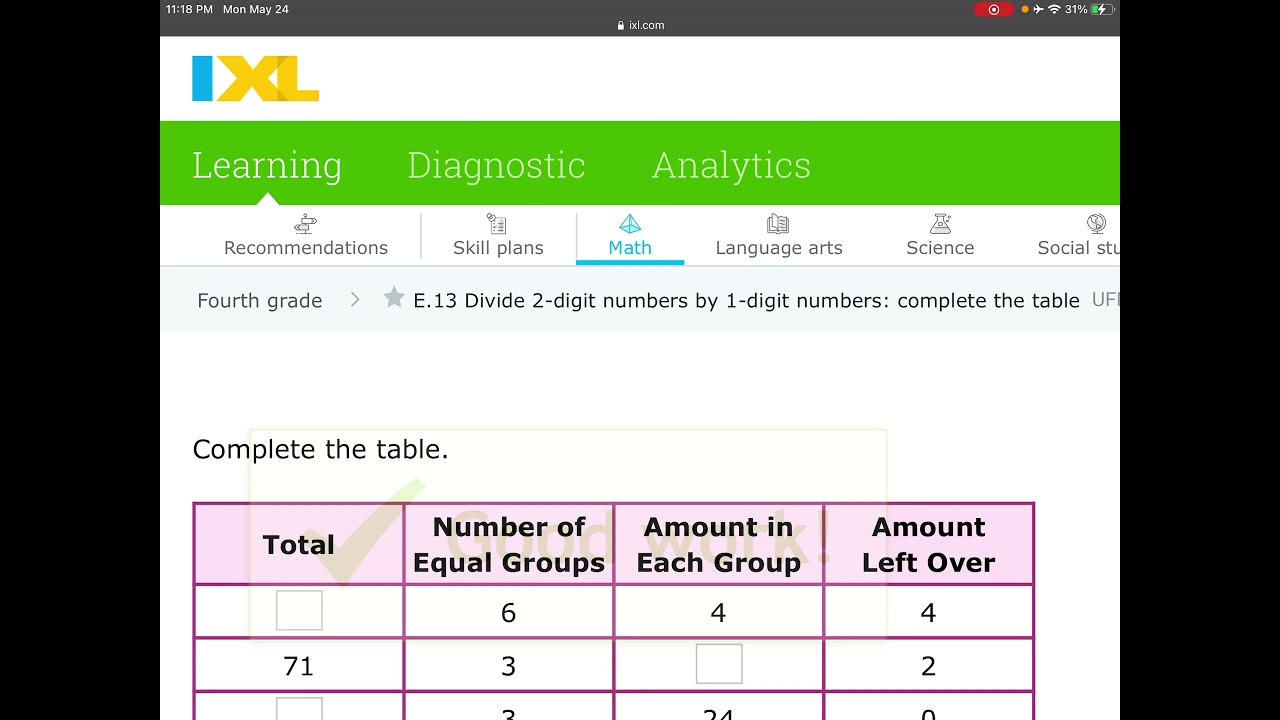Click the 'Total' column header
This screenshot has height=720, width=1280.
(x=298, y=545)
